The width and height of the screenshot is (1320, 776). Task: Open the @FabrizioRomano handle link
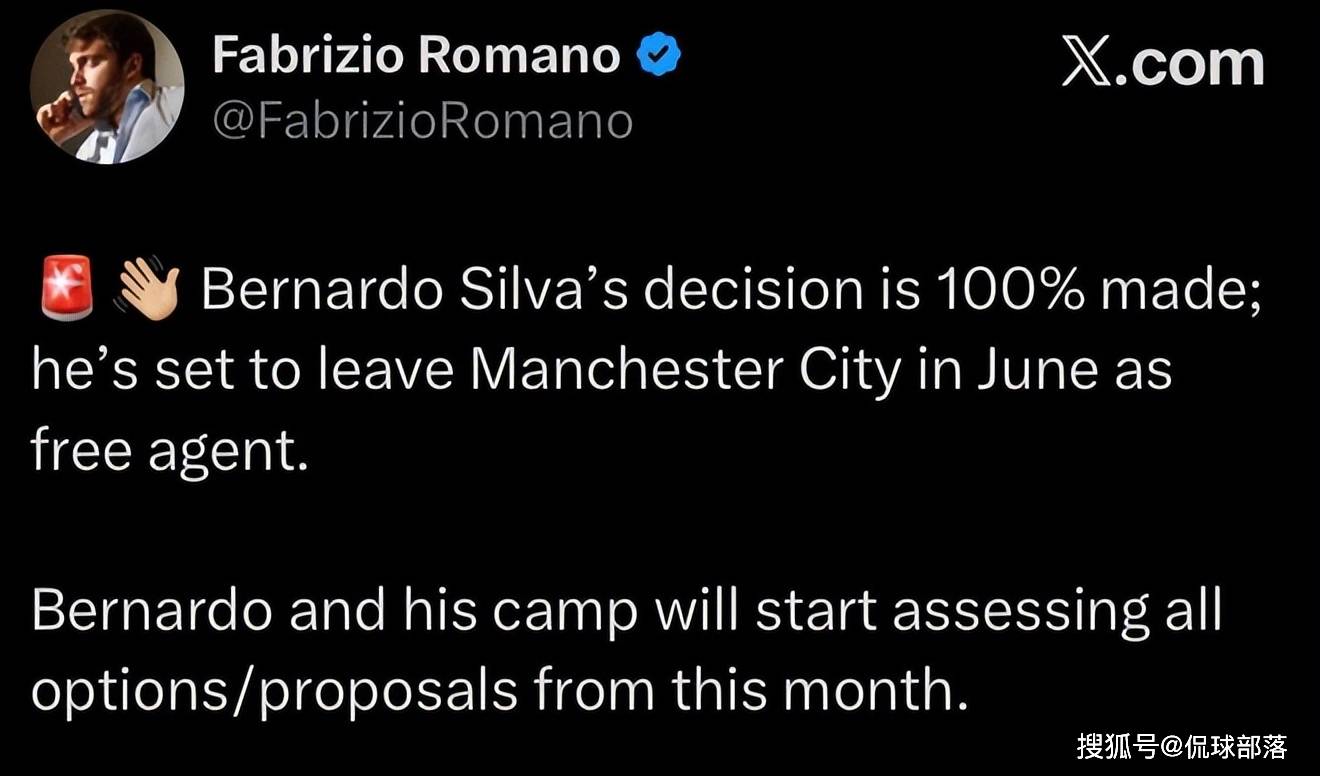422,122
